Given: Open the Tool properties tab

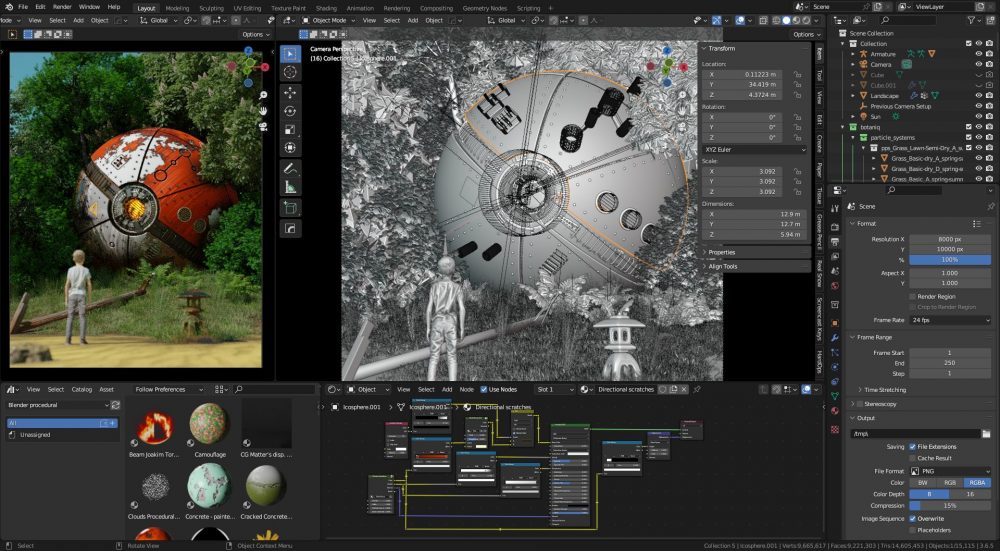Looking at the screenshot, I should 835,209.
